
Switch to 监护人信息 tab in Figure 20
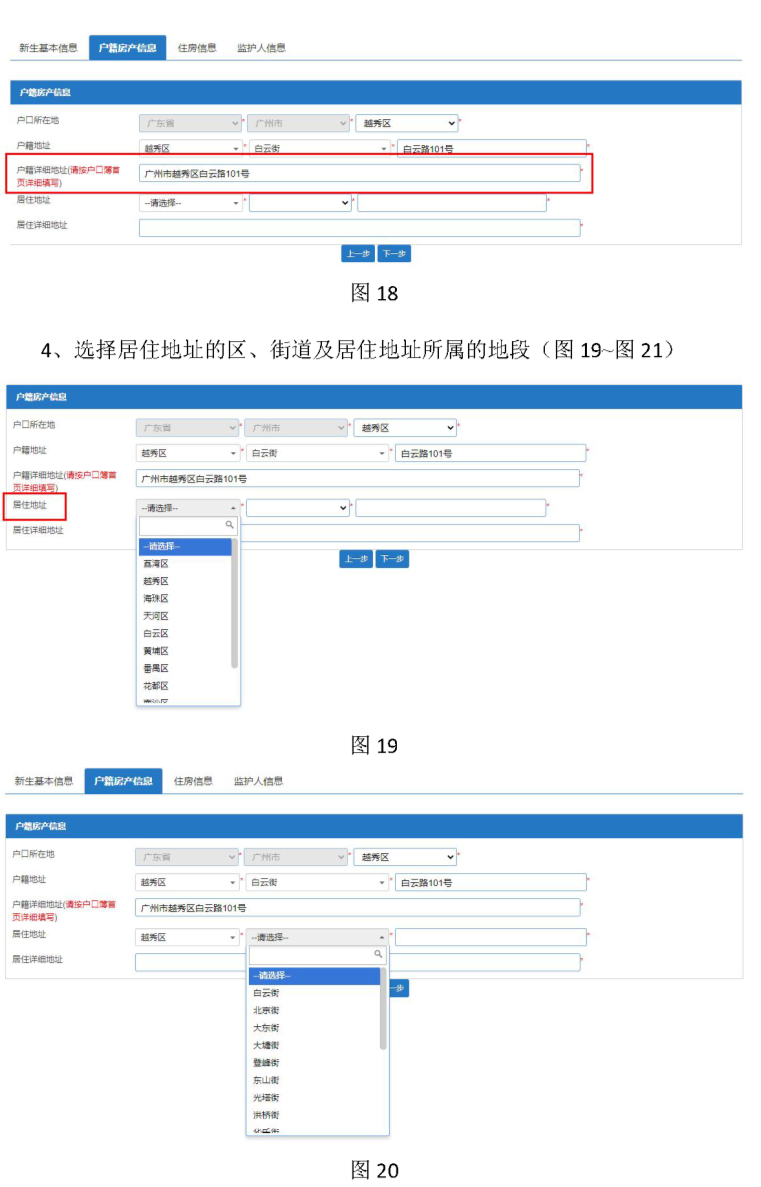click(258, 781)
